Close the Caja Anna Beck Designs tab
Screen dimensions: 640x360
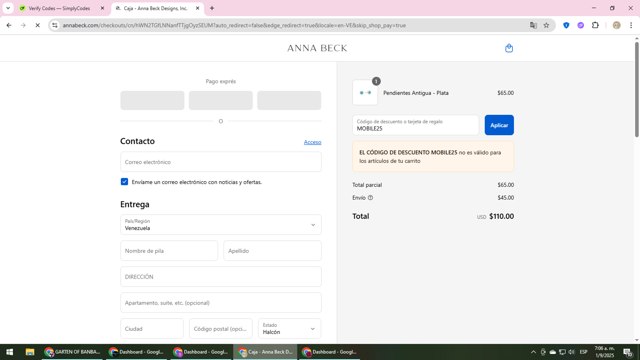point(198,8)
